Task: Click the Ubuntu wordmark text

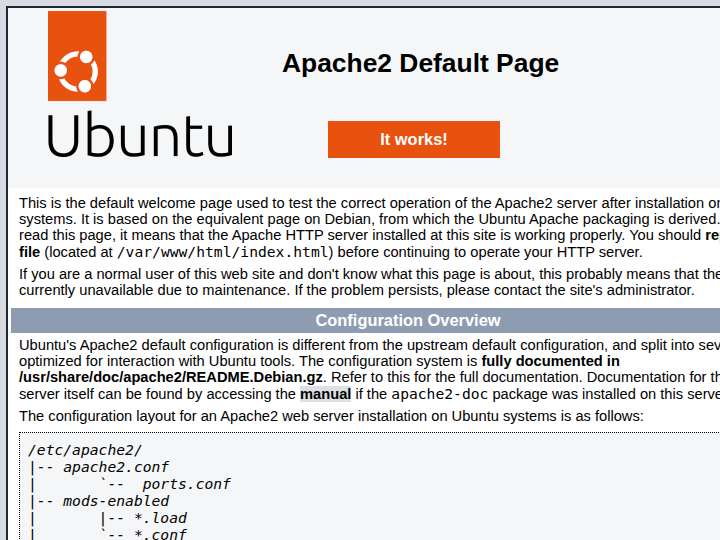Action: coord(141,135)
